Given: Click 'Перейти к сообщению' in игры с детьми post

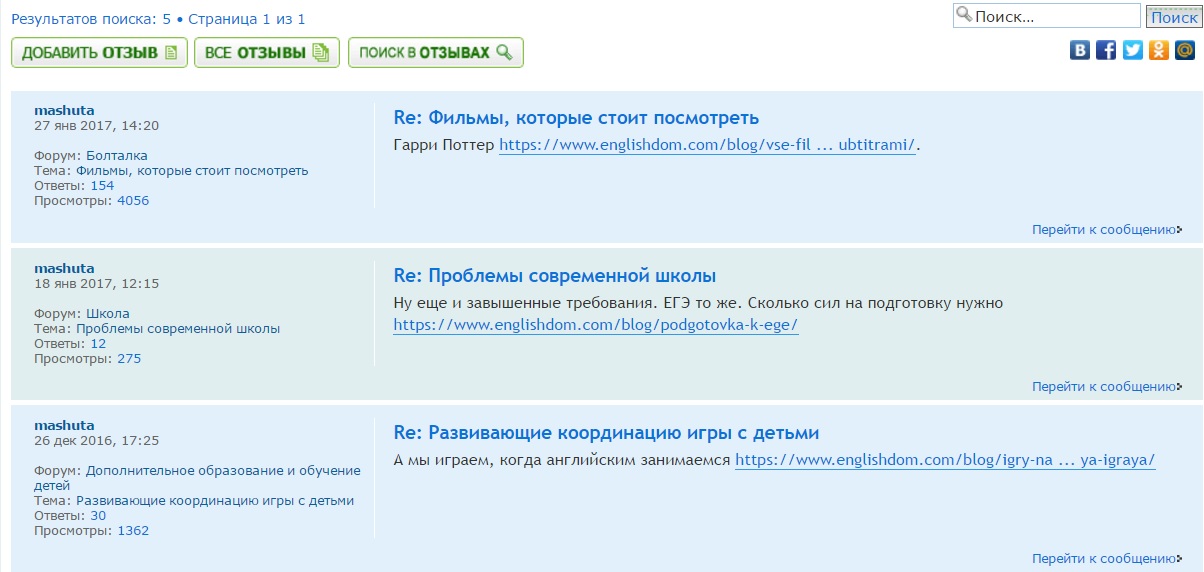Looking at the screenshot, I should [x=1106, y=558].
